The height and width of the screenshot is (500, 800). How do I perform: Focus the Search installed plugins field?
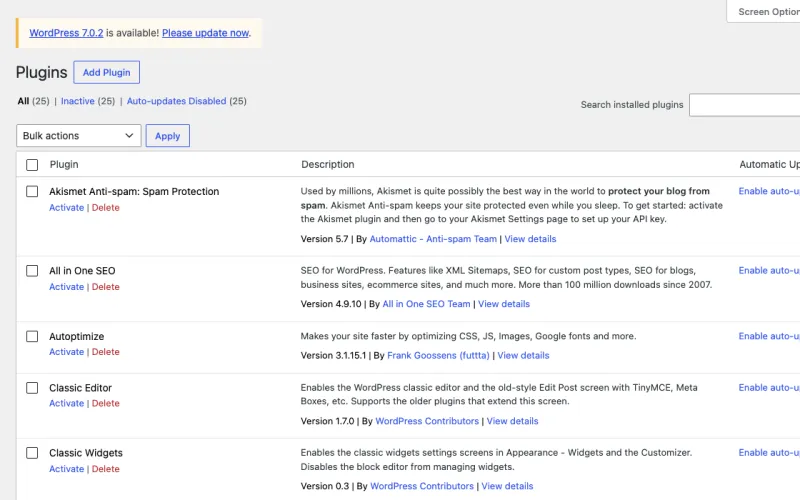click(x=745, y=105)
